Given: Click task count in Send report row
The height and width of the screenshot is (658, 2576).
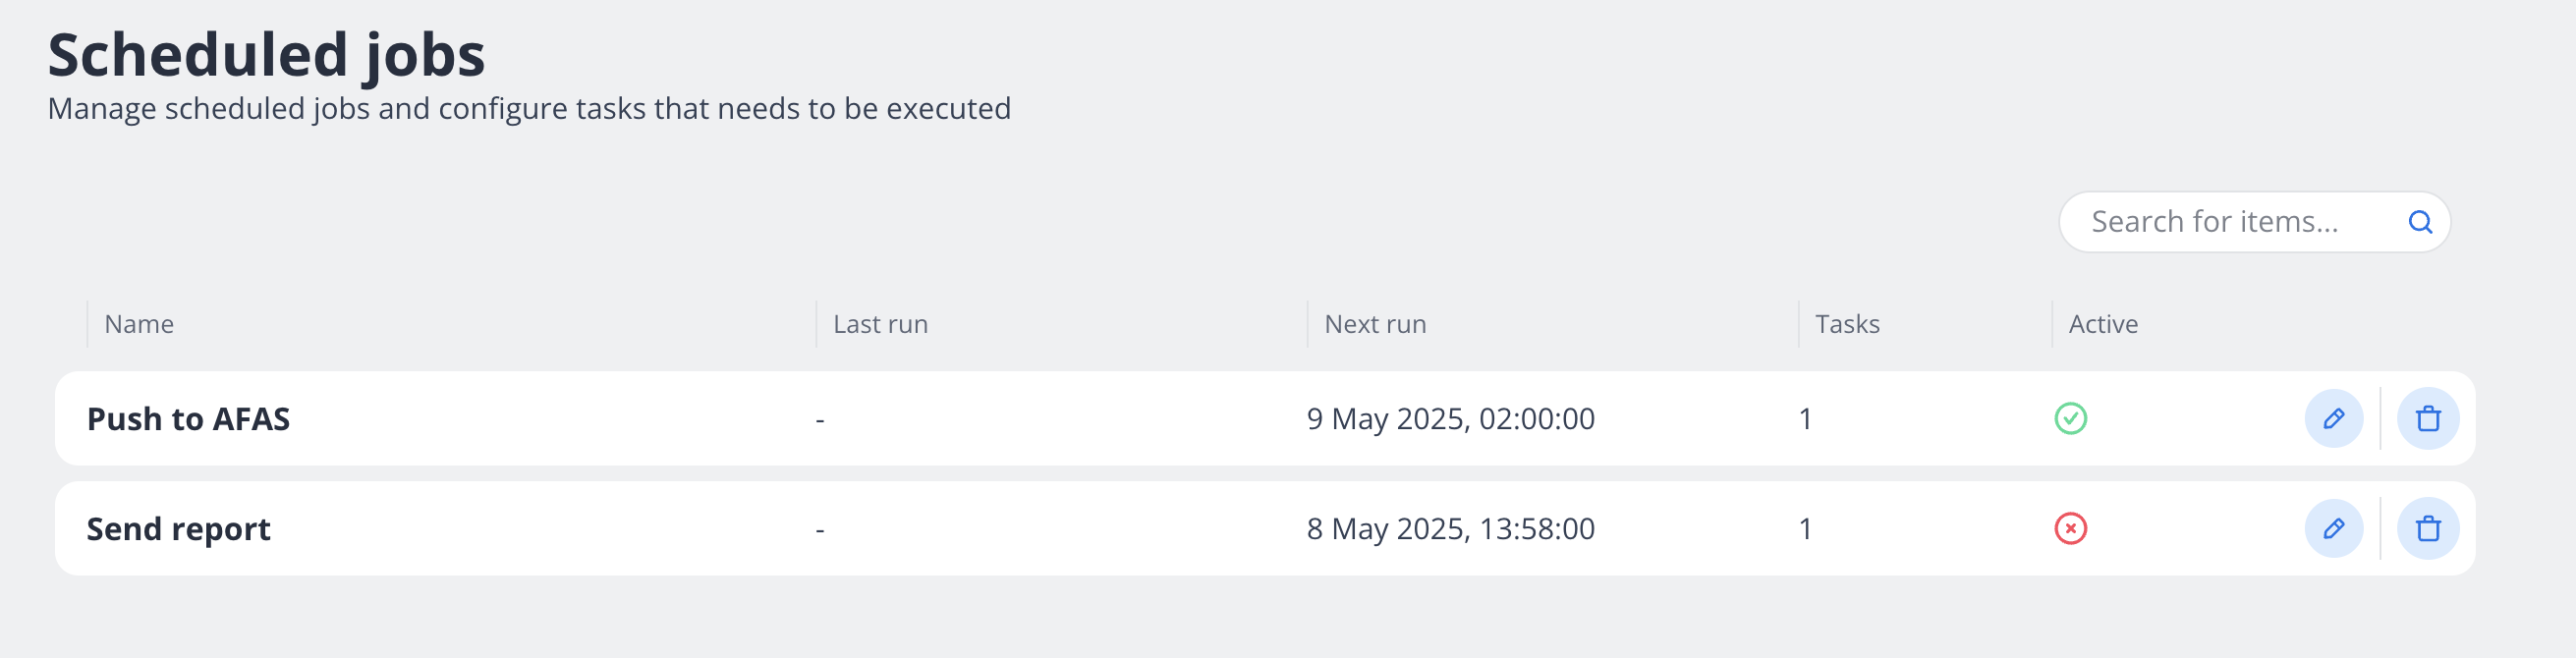Looking at the screenshot, I should coord(1805,529).
